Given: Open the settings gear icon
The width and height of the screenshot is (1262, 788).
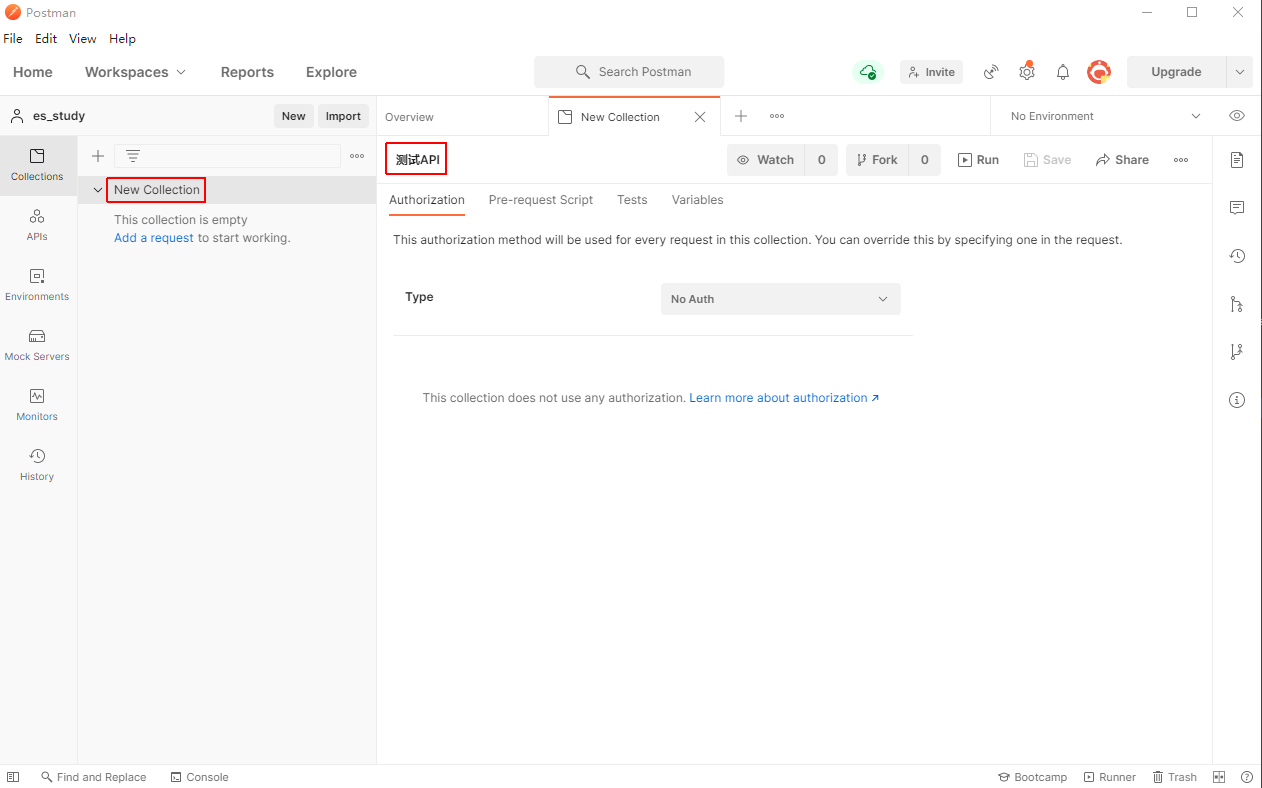Looking at the screenshot, I should (x=1027, y=72).
